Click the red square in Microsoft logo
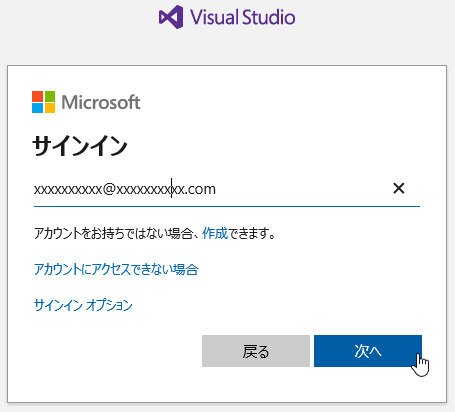455x412 pixels. [x=37, y=96]
